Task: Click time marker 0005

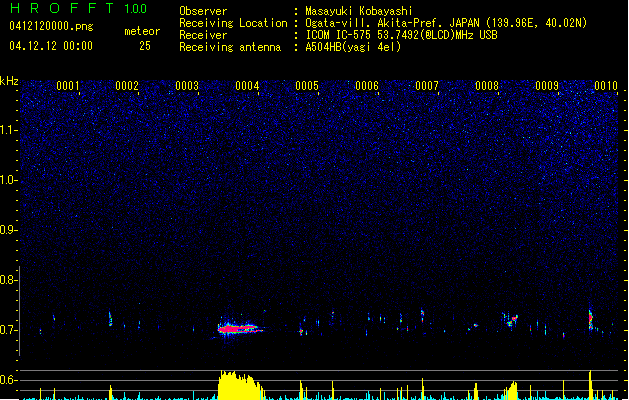Action: point(307,86)
